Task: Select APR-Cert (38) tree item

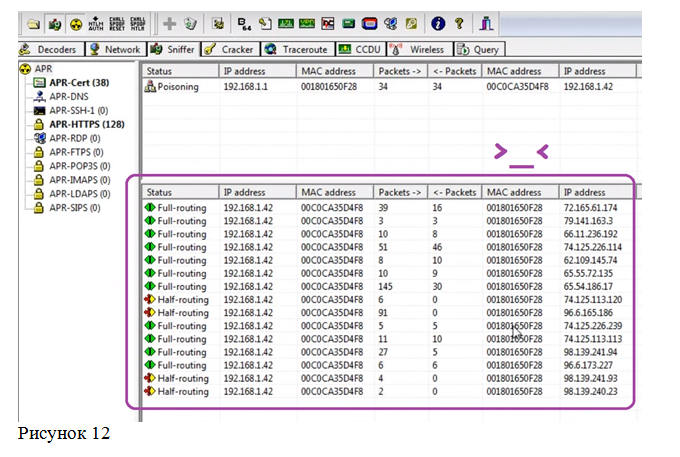Action: (x=79, y=83)
